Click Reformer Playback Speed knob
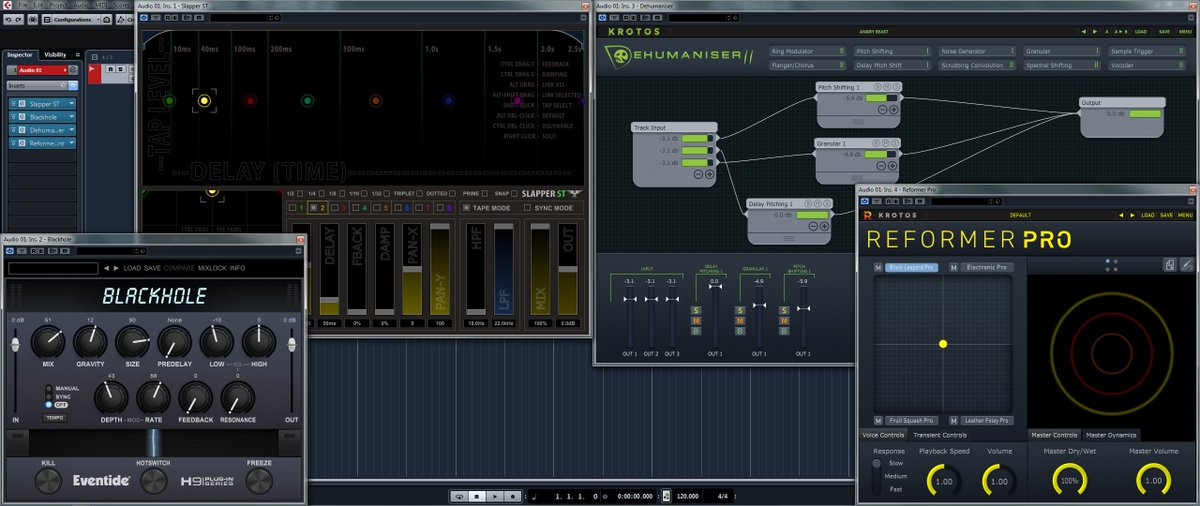This screenshot has height=506, width=1200. click(942, 482)
